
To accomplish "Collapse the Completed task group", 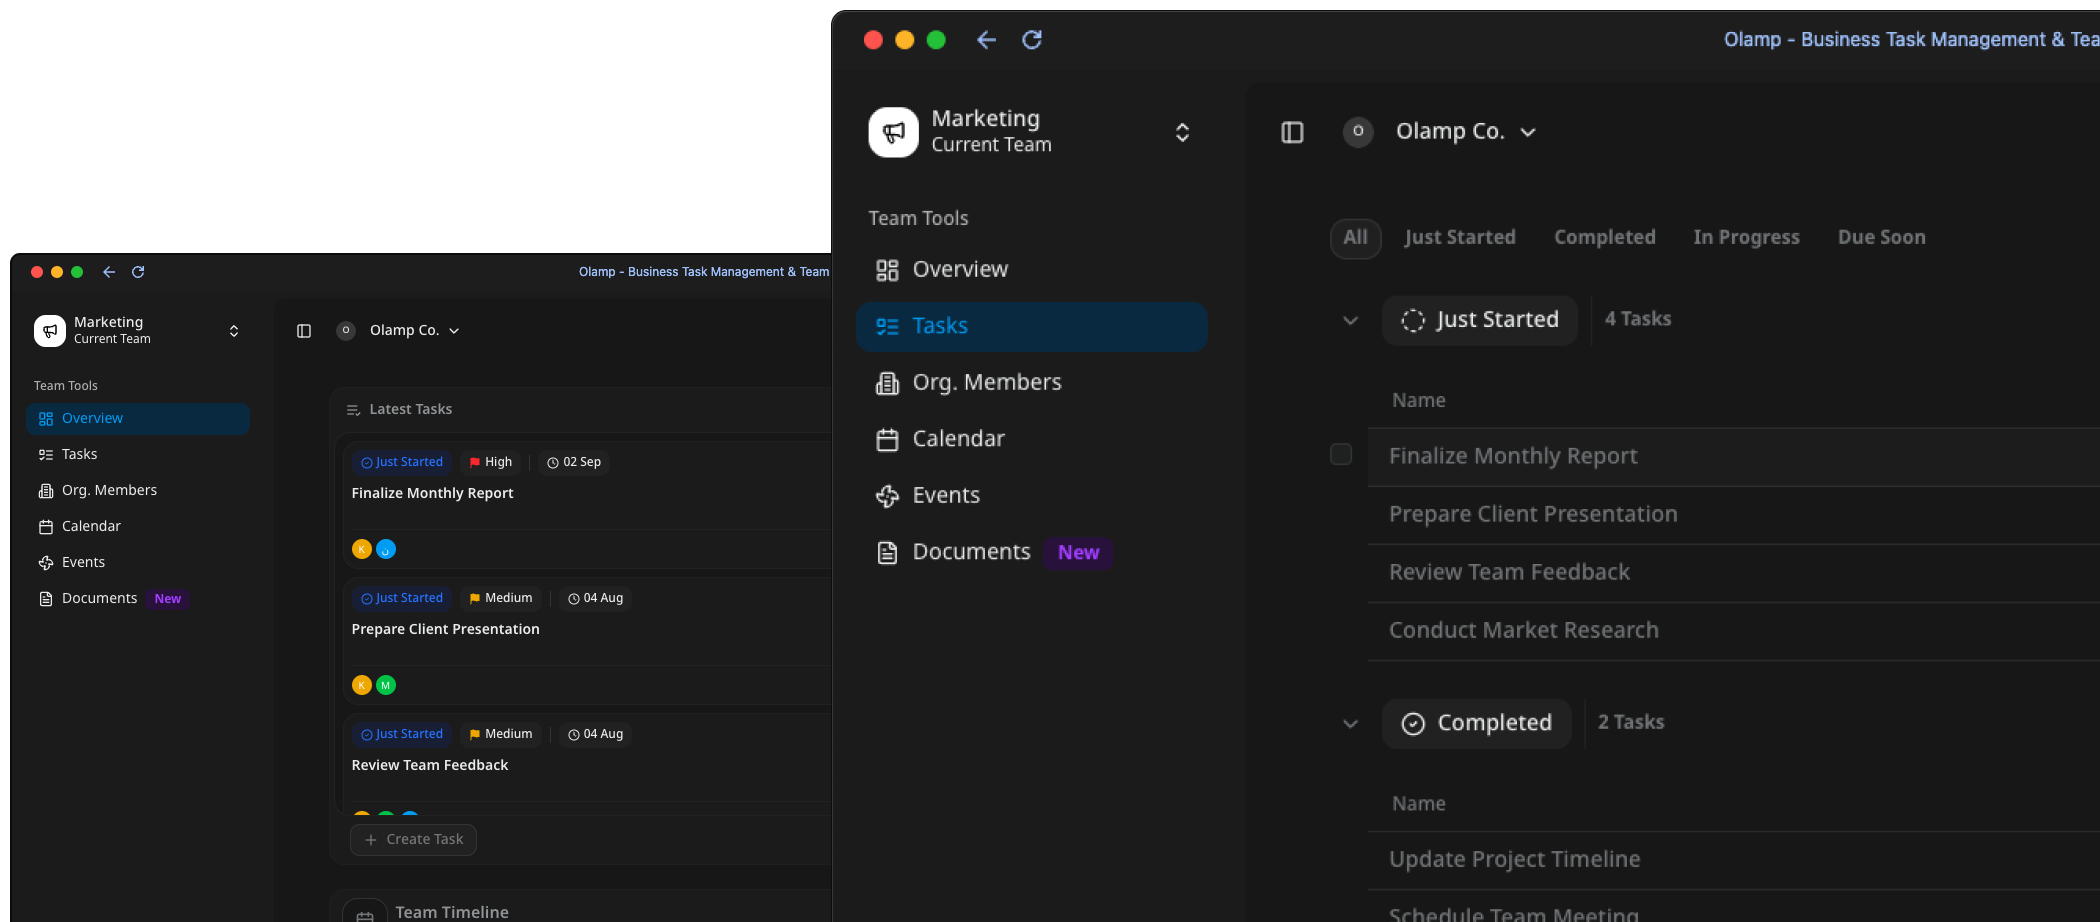I will (x=1350, y=723).
